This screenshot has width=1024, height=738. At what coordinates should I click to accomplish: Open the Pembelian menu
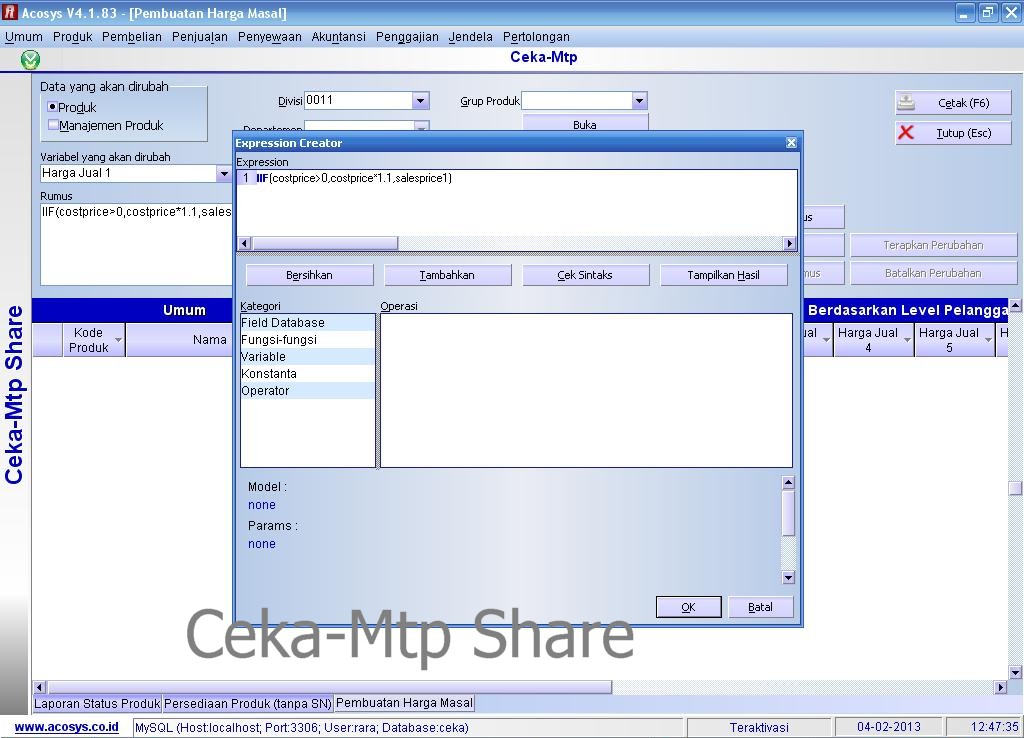pos(132,37)
